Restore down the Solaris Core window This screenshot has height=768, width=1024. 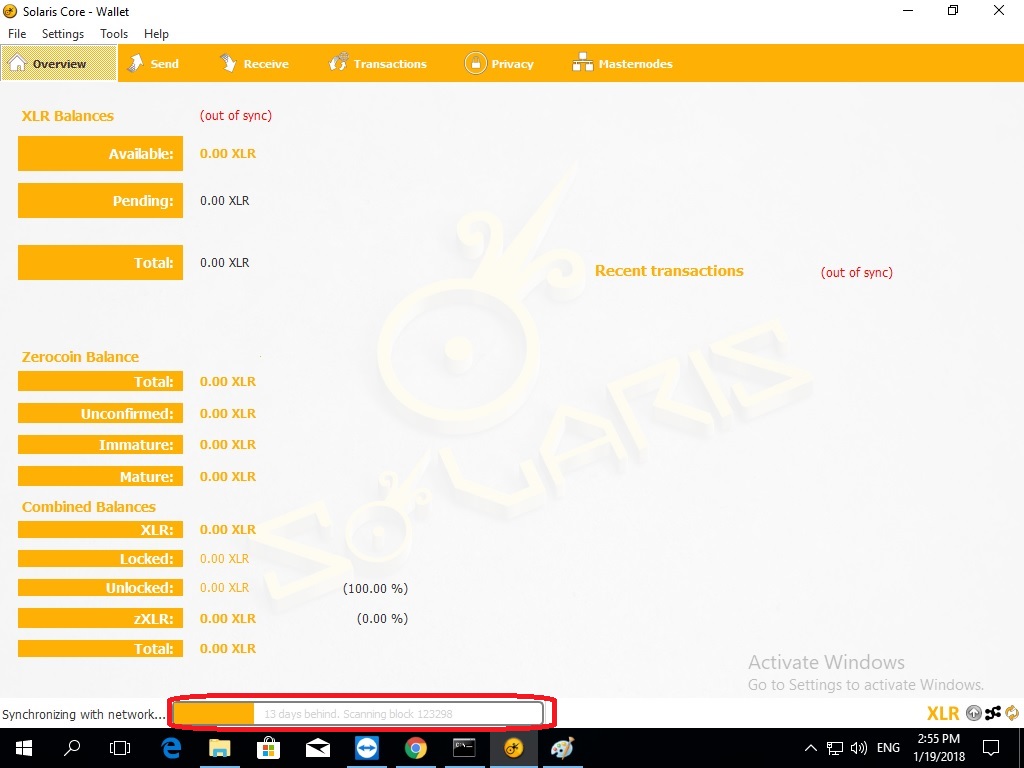coord(953,10)
